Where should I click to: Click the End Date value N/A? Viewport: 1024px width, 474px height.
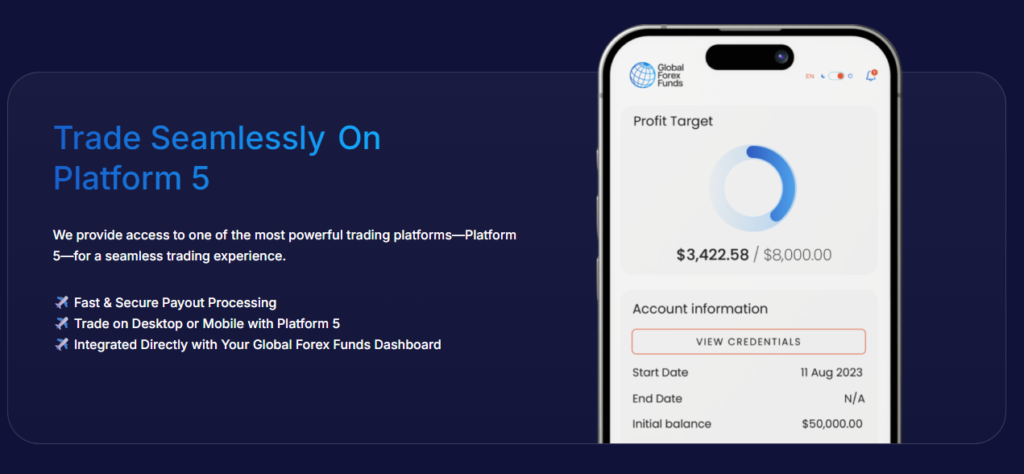point(854,399)
